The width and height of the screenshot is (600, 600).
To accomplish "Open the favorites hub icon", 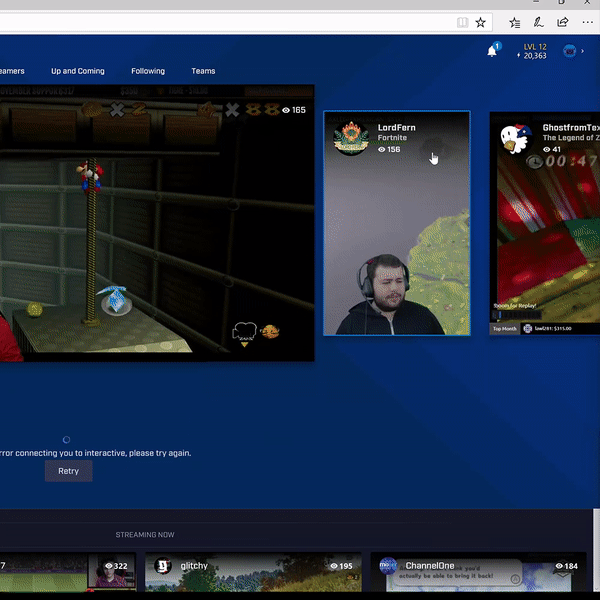I will [515, 23].
